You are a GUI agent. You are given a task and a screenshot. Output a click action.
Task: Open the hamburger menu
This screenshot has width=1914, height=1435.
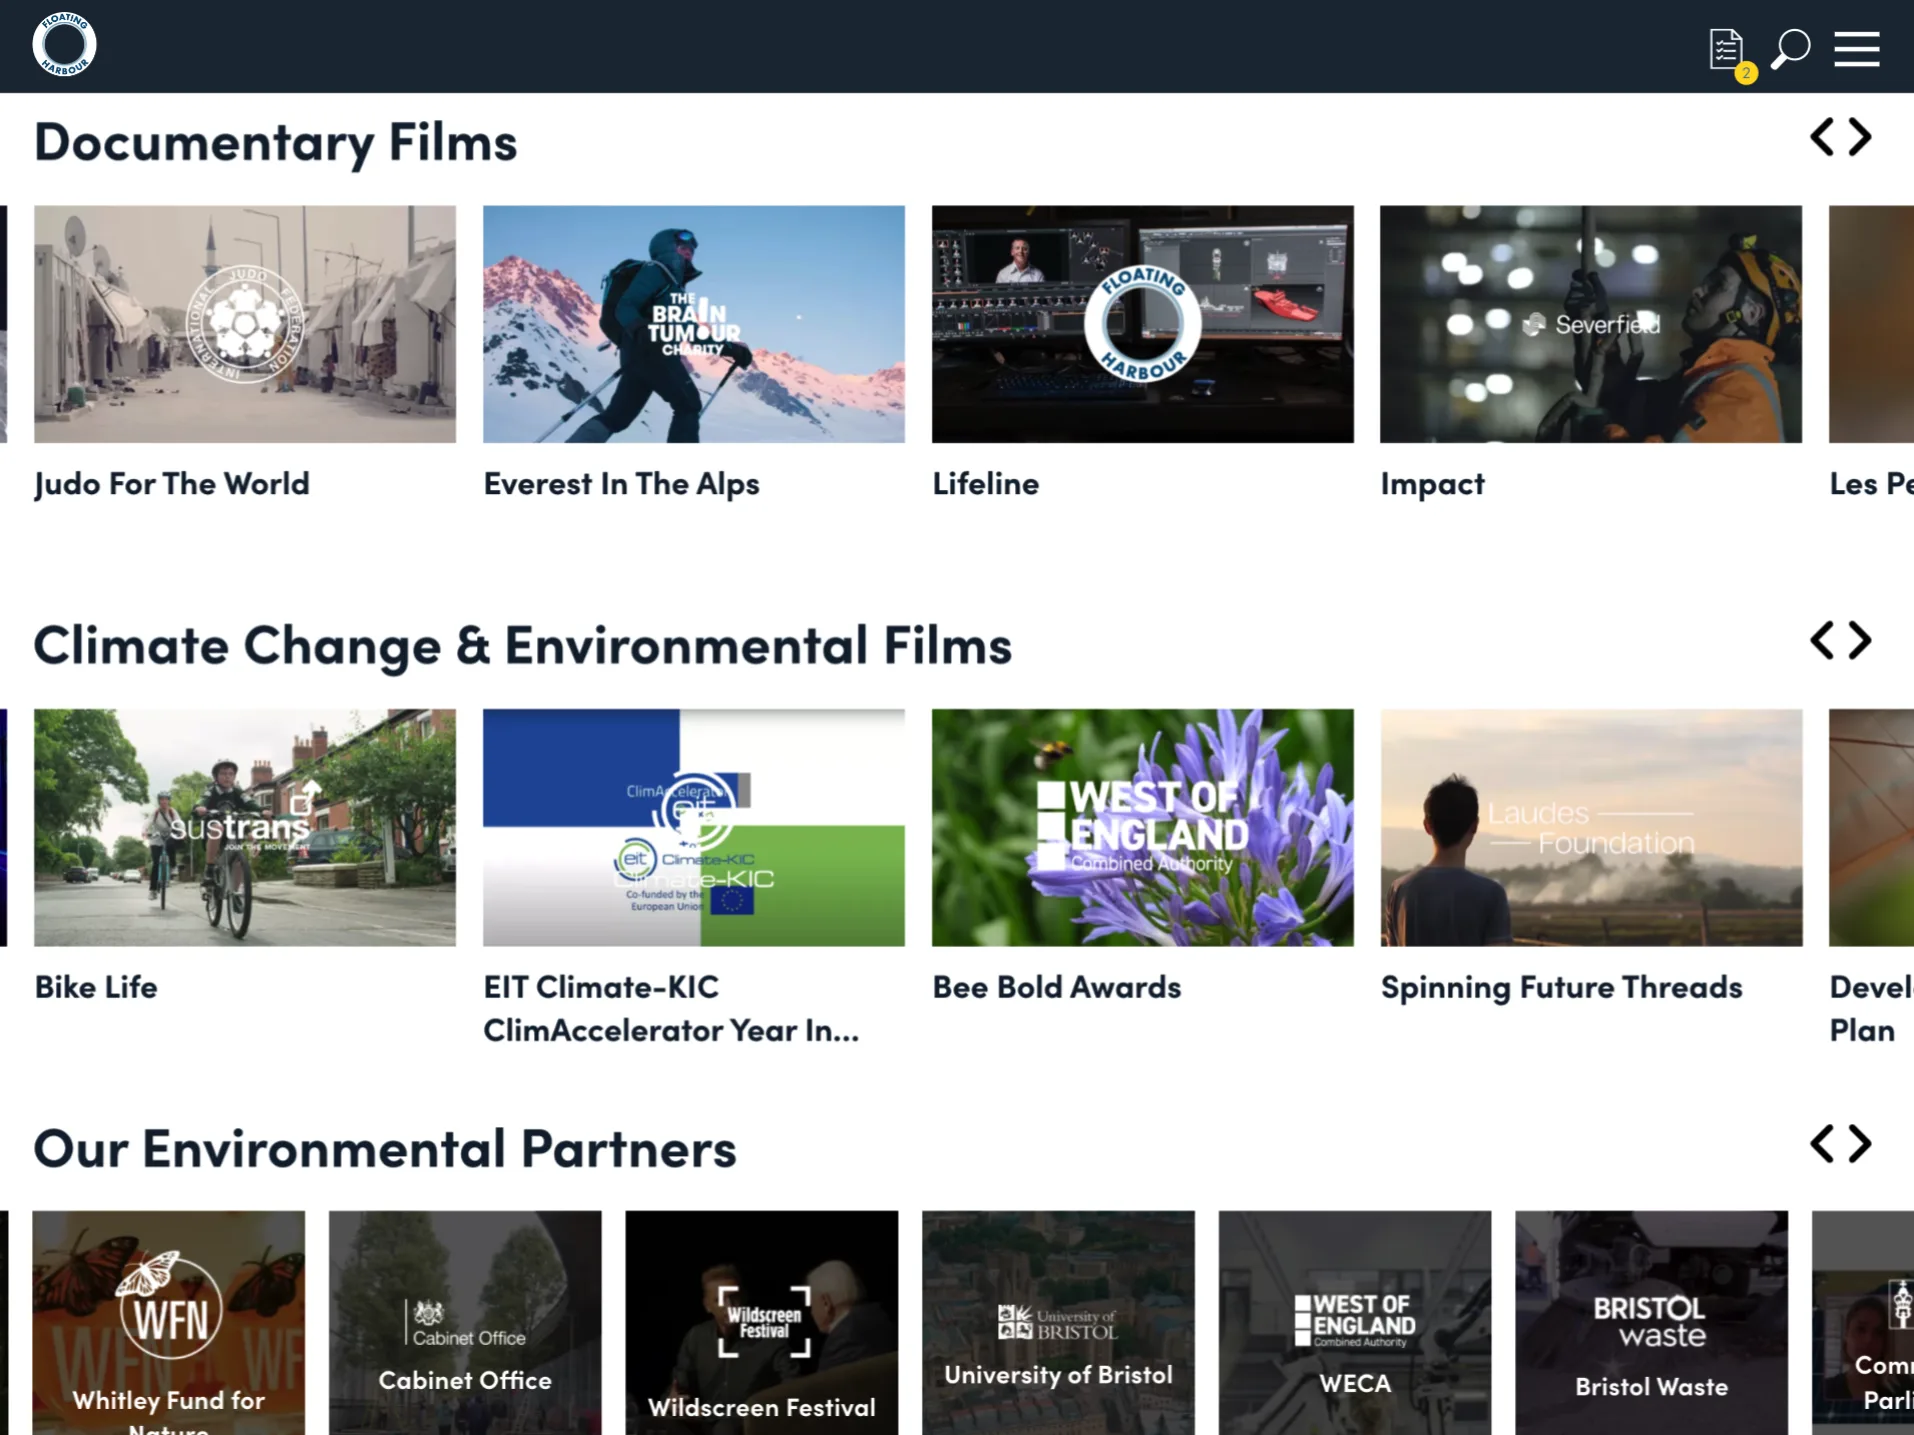coord(1856,48)
